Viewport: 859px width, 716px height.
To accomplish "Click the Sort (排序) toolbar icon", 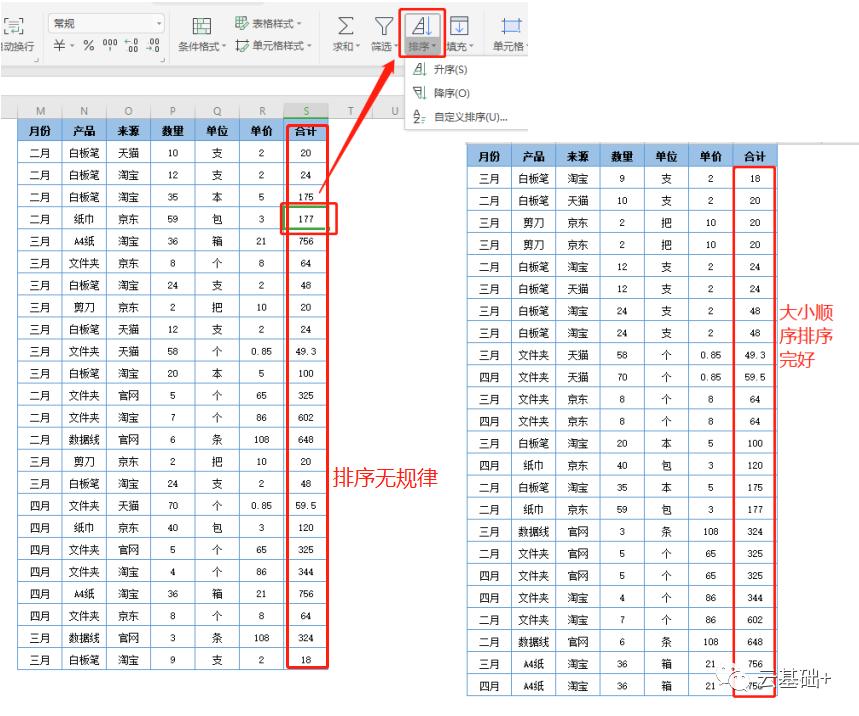I will pyautogui.click(x=423, y=27).
